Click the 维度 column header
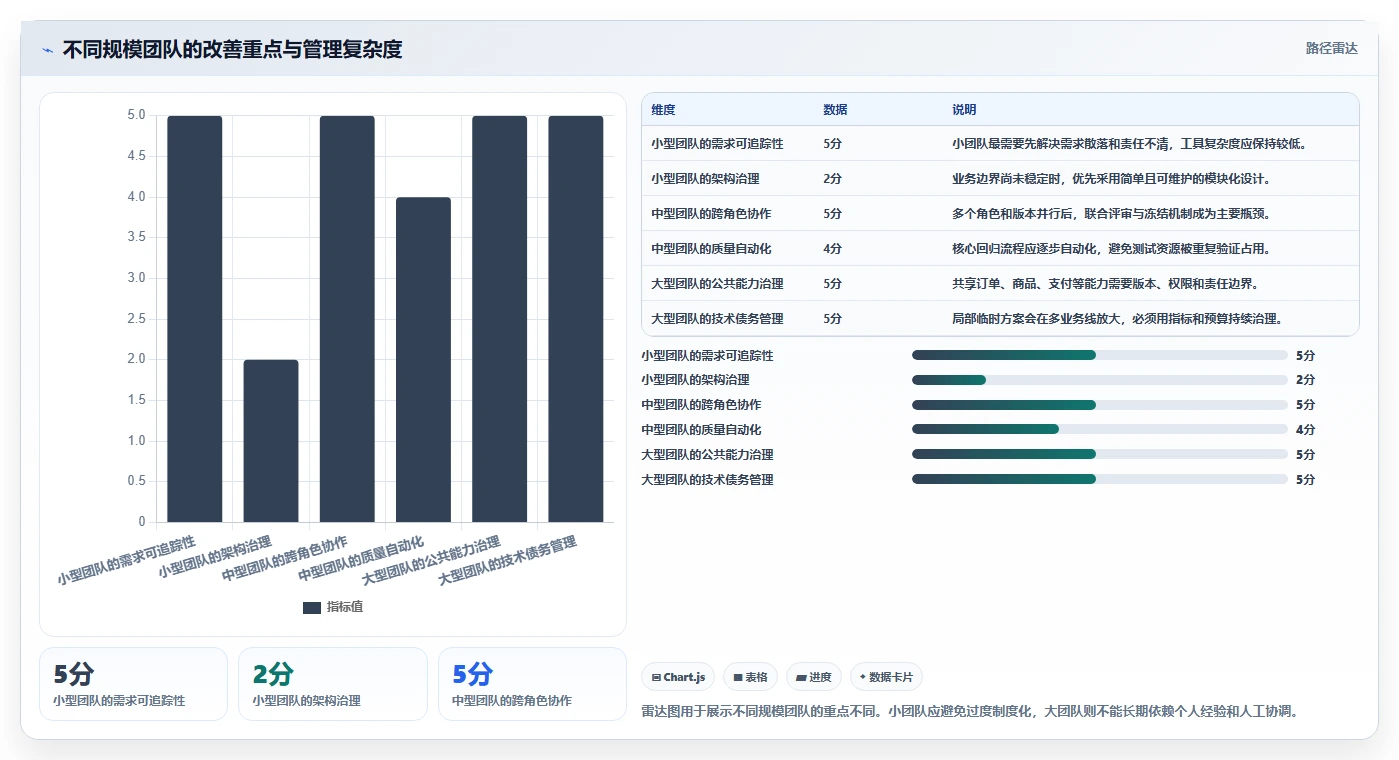 click(663, 110)
